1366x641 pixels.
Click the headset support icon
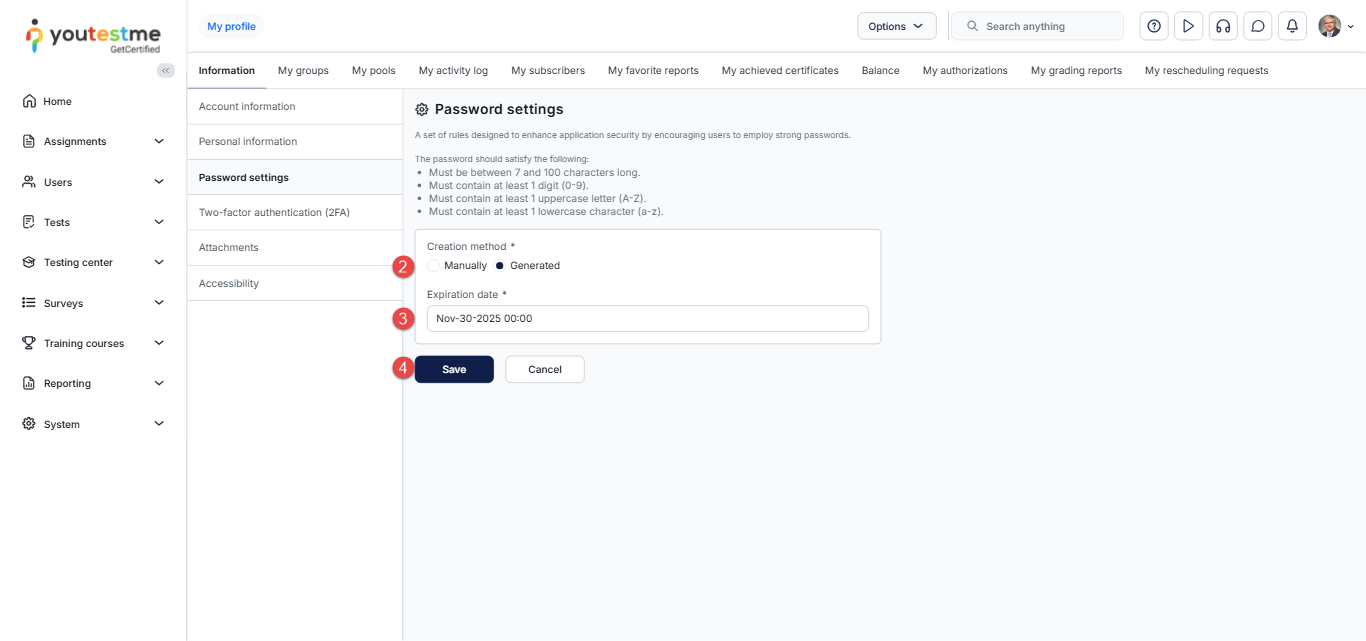click(x=1223, y=26)
